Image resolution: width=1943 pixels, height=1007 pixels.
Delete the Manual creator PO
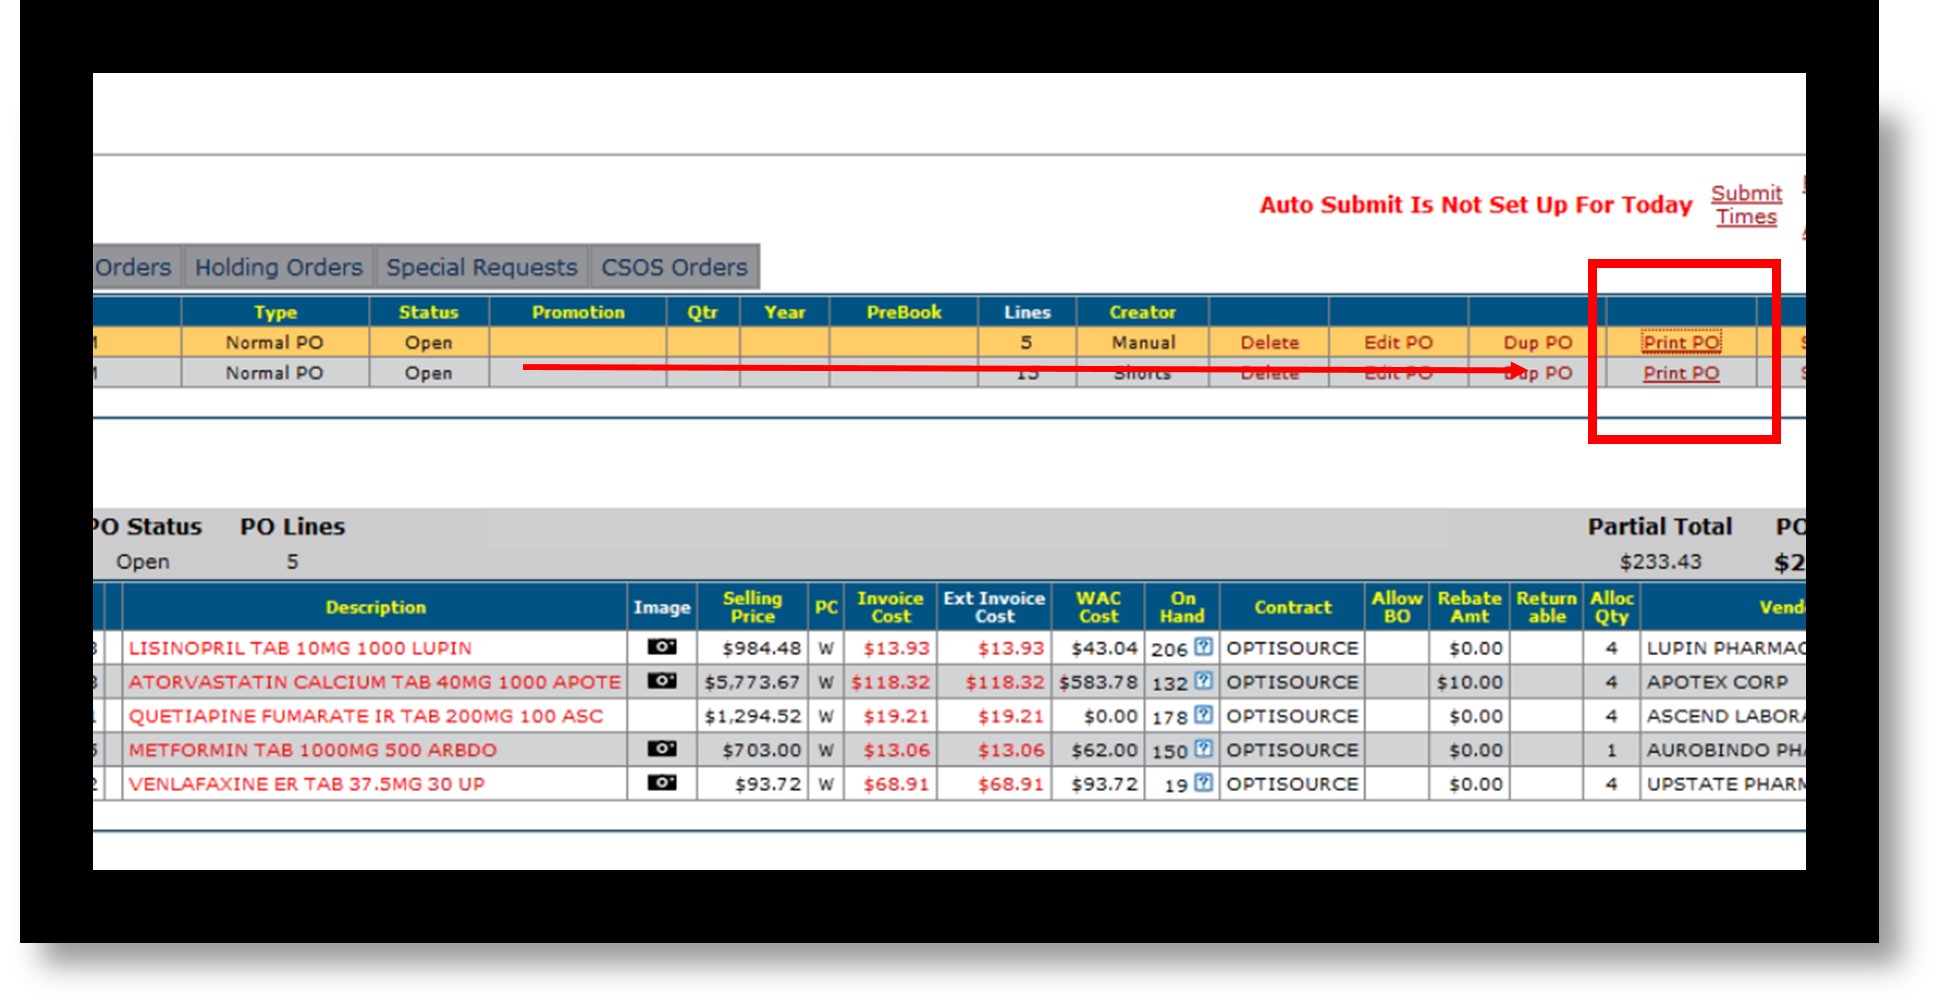coord(1269,342)
